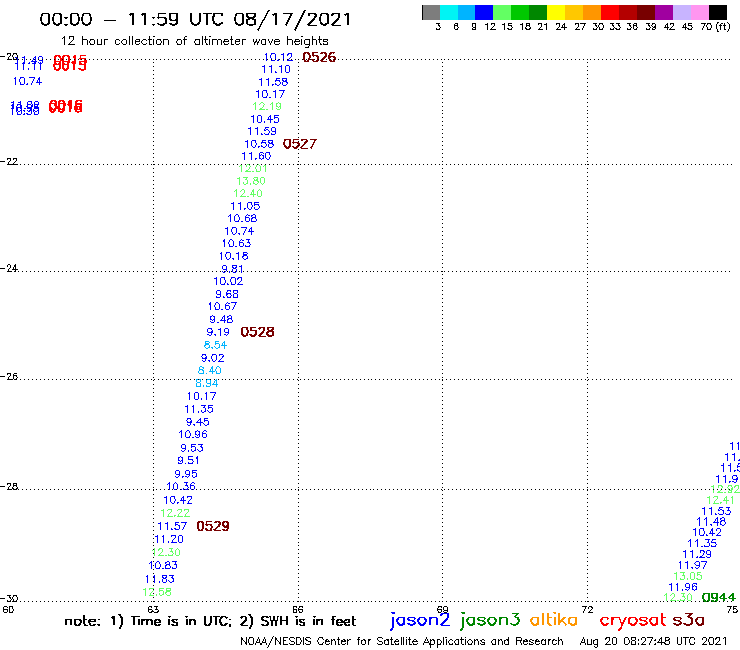
Task: Click the 8.94 wave height reading
Action: pos(207,383)
